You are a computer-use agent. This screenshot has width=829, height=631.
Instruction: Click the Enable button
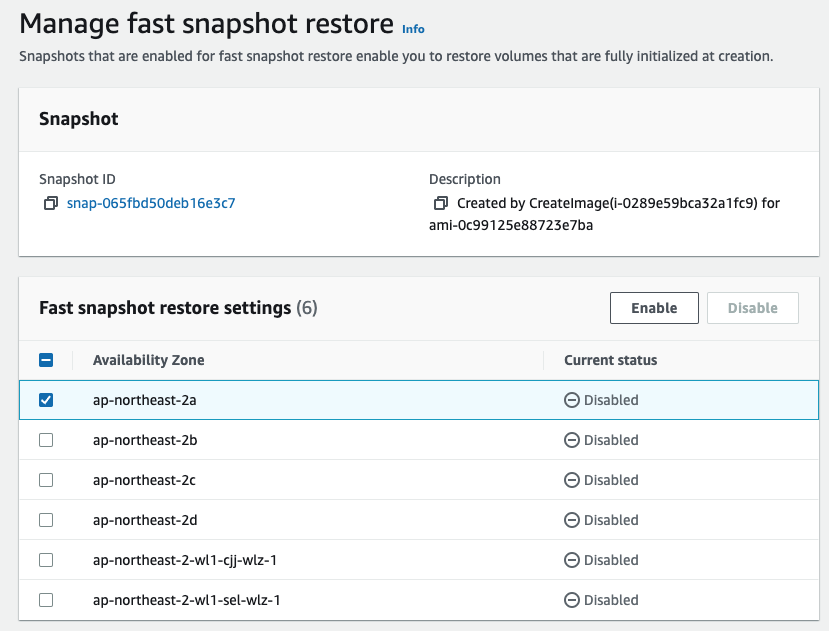click(x=654, y=308)
